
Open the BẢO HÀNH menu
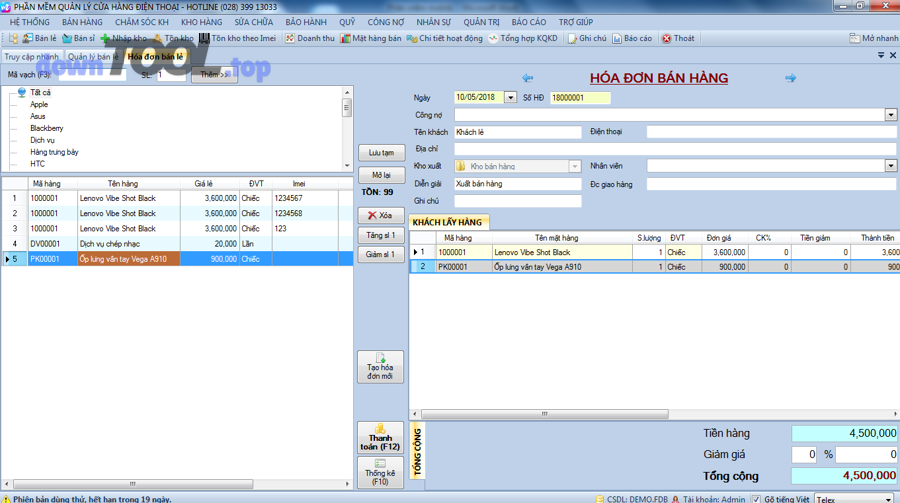305,22
